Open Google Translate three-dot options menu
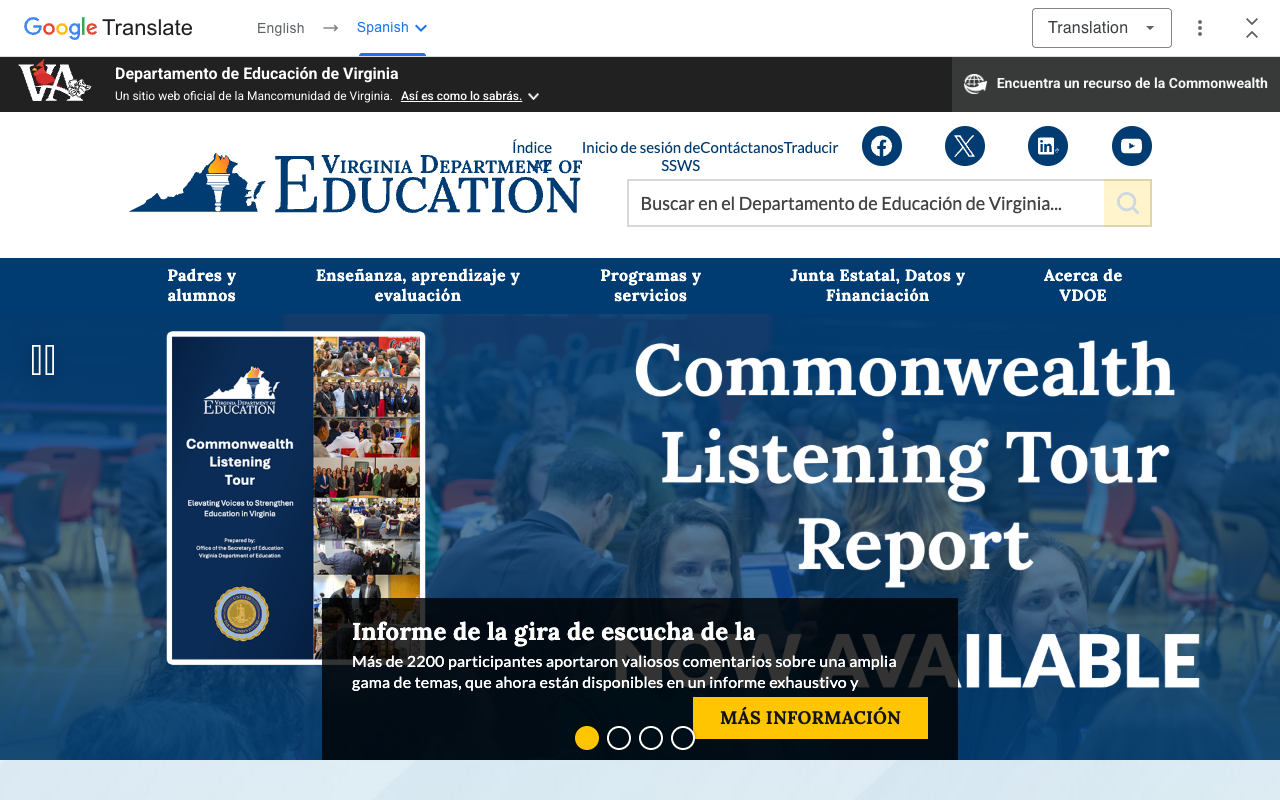This screenshot has height=800, width=1280. 1200,28
